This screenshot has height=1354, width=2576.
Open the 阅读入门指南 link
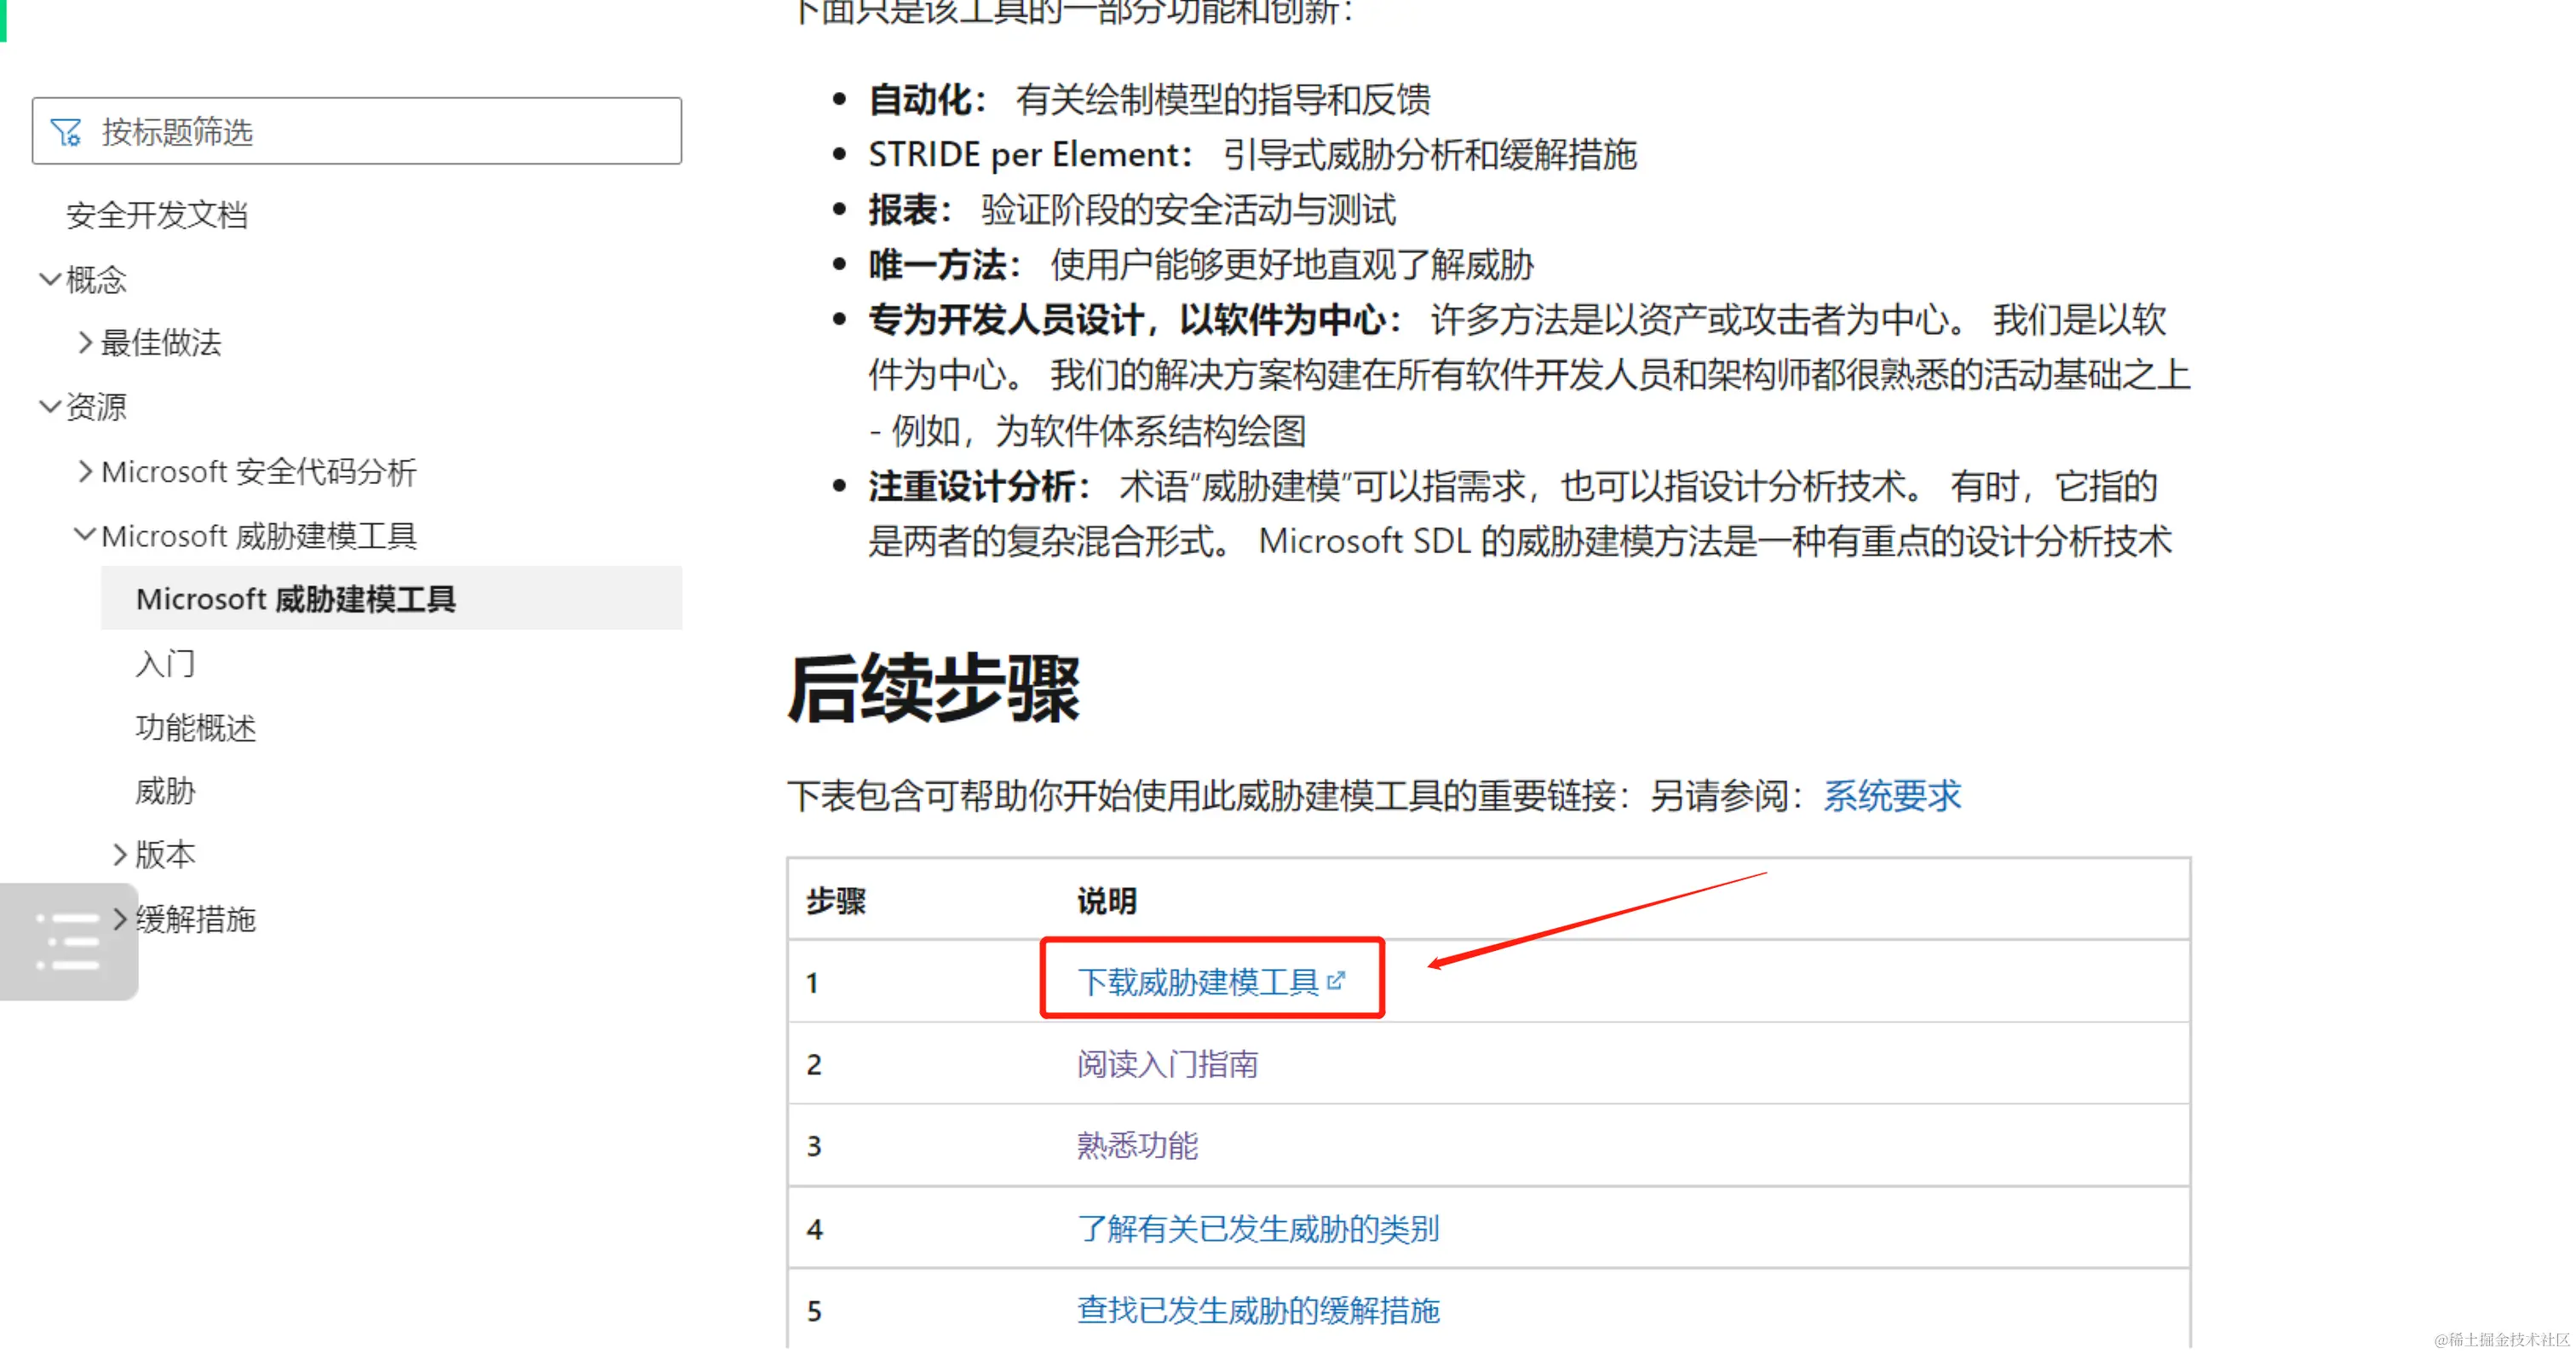tap(1166, 1064)
